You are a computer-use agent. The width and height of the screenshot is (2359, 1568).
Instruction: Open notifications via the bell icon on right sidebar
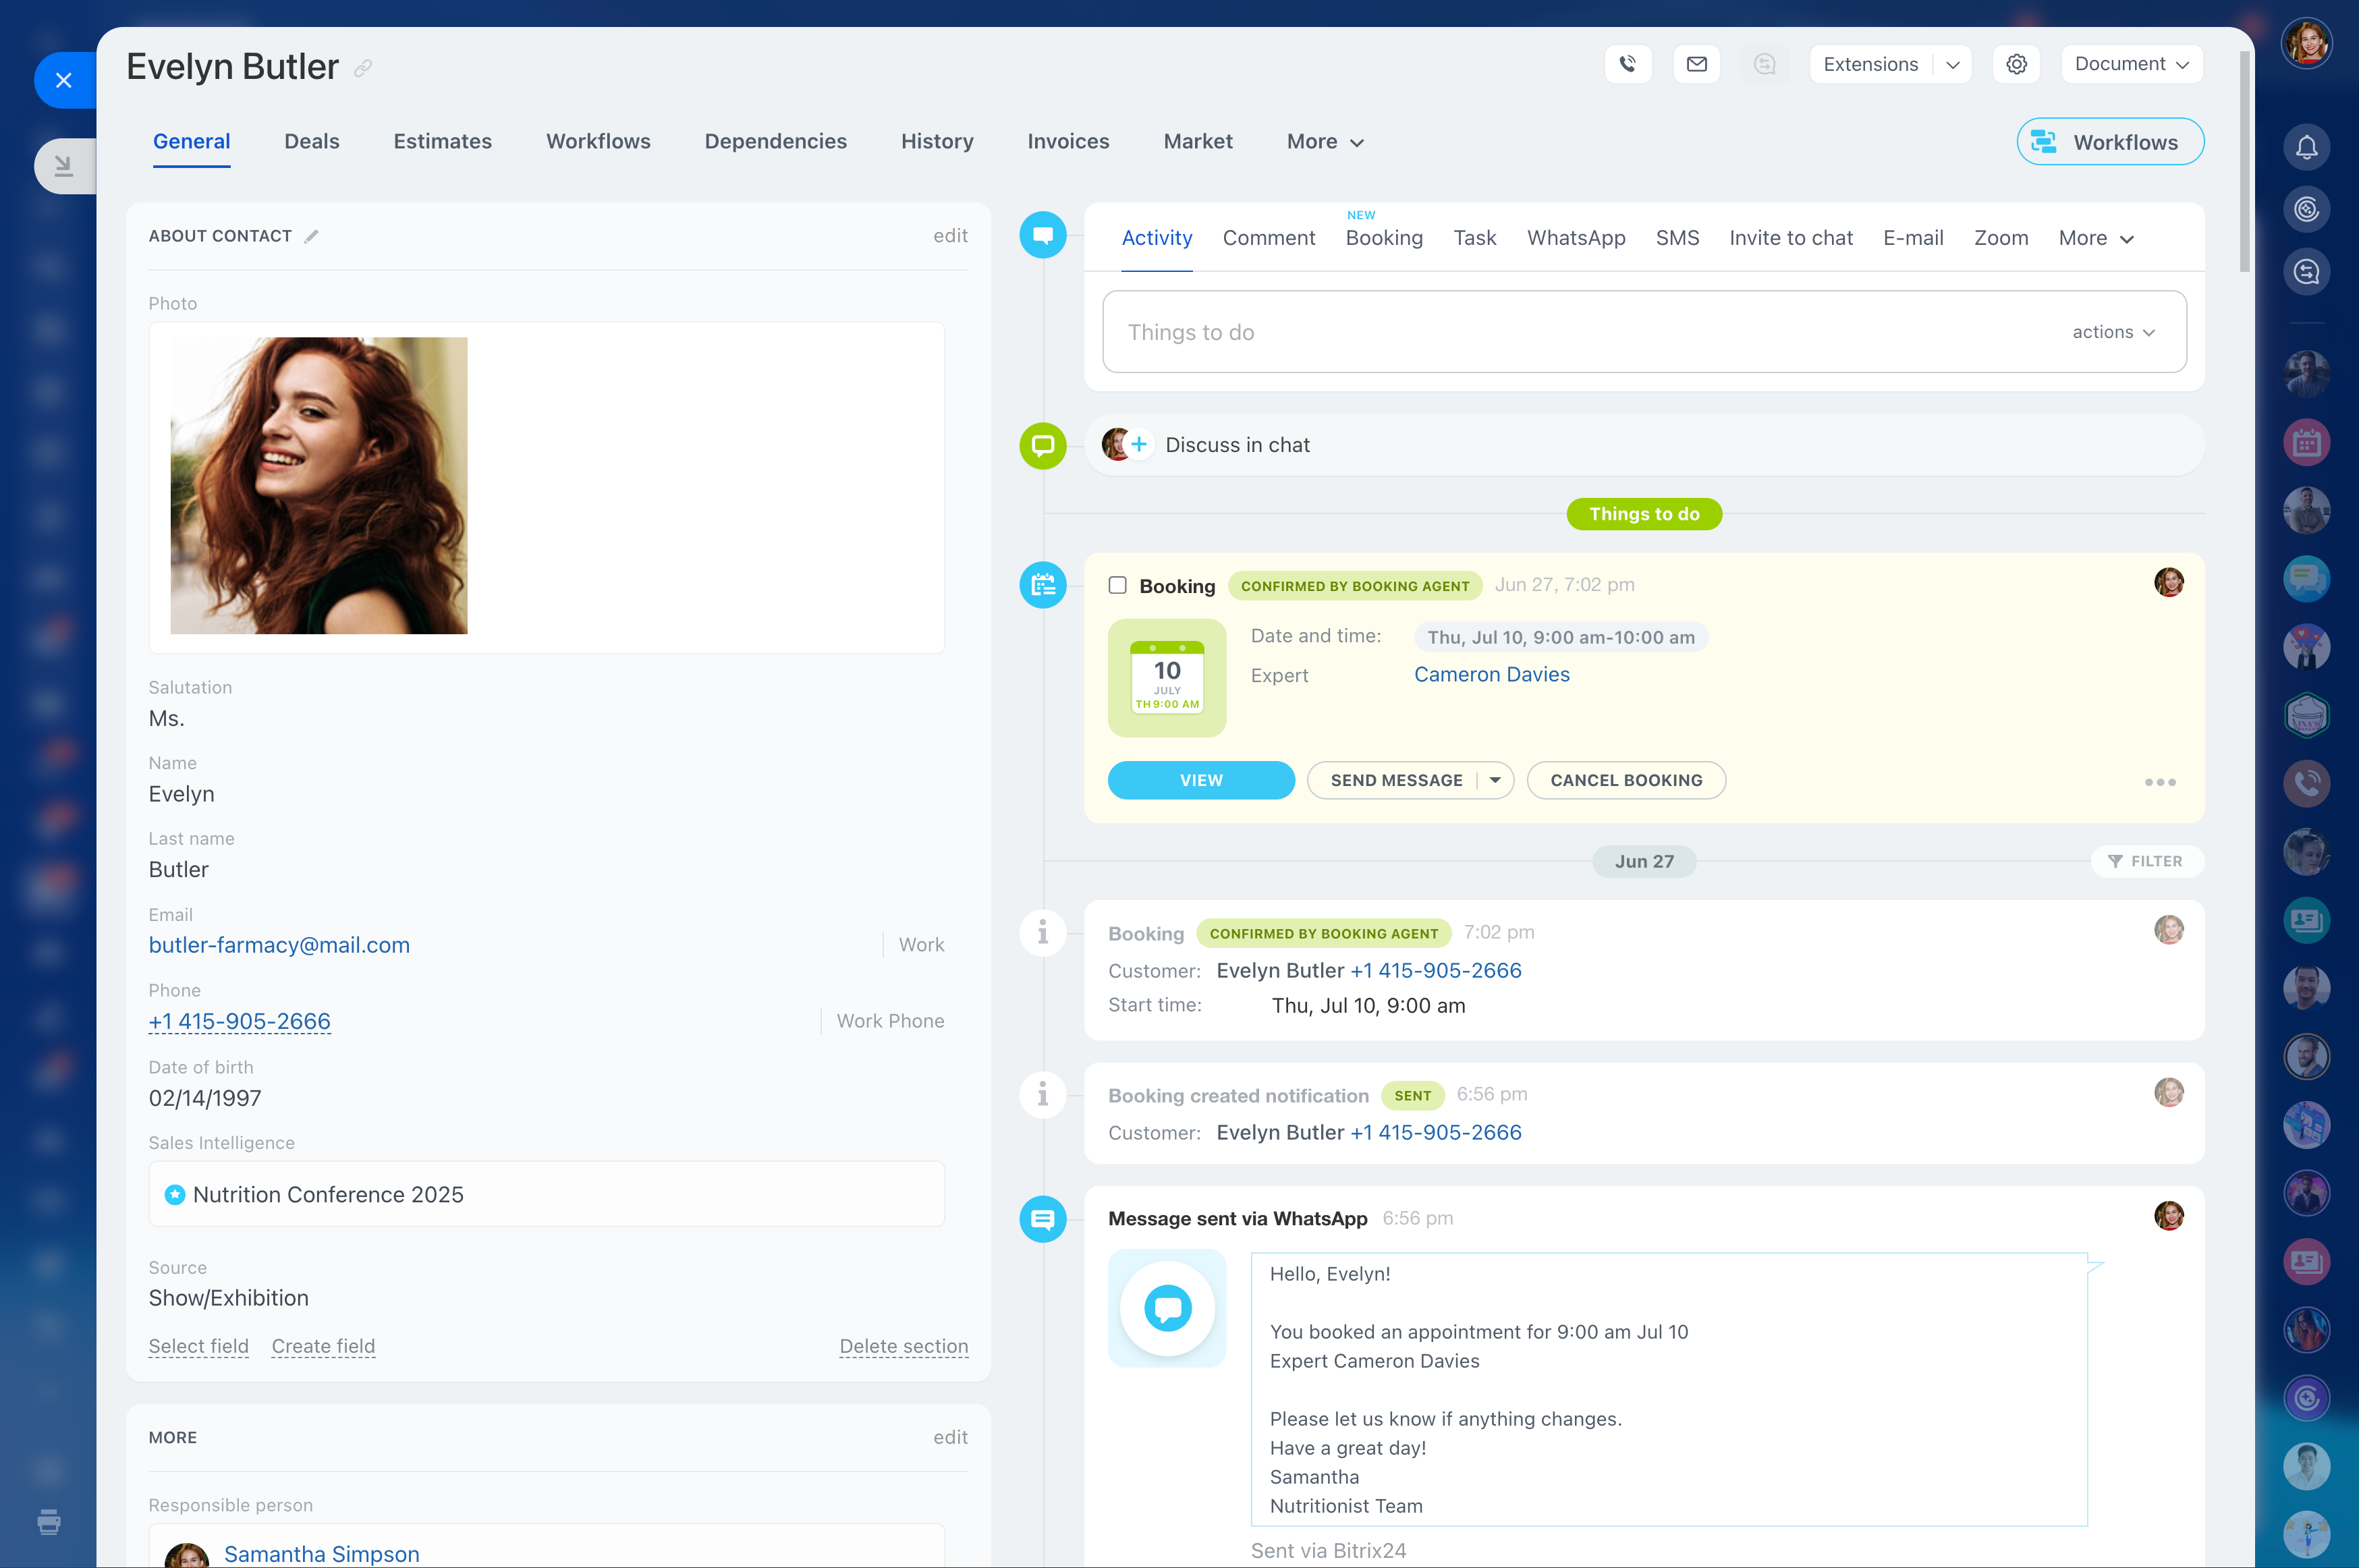tap(2307, 147)
